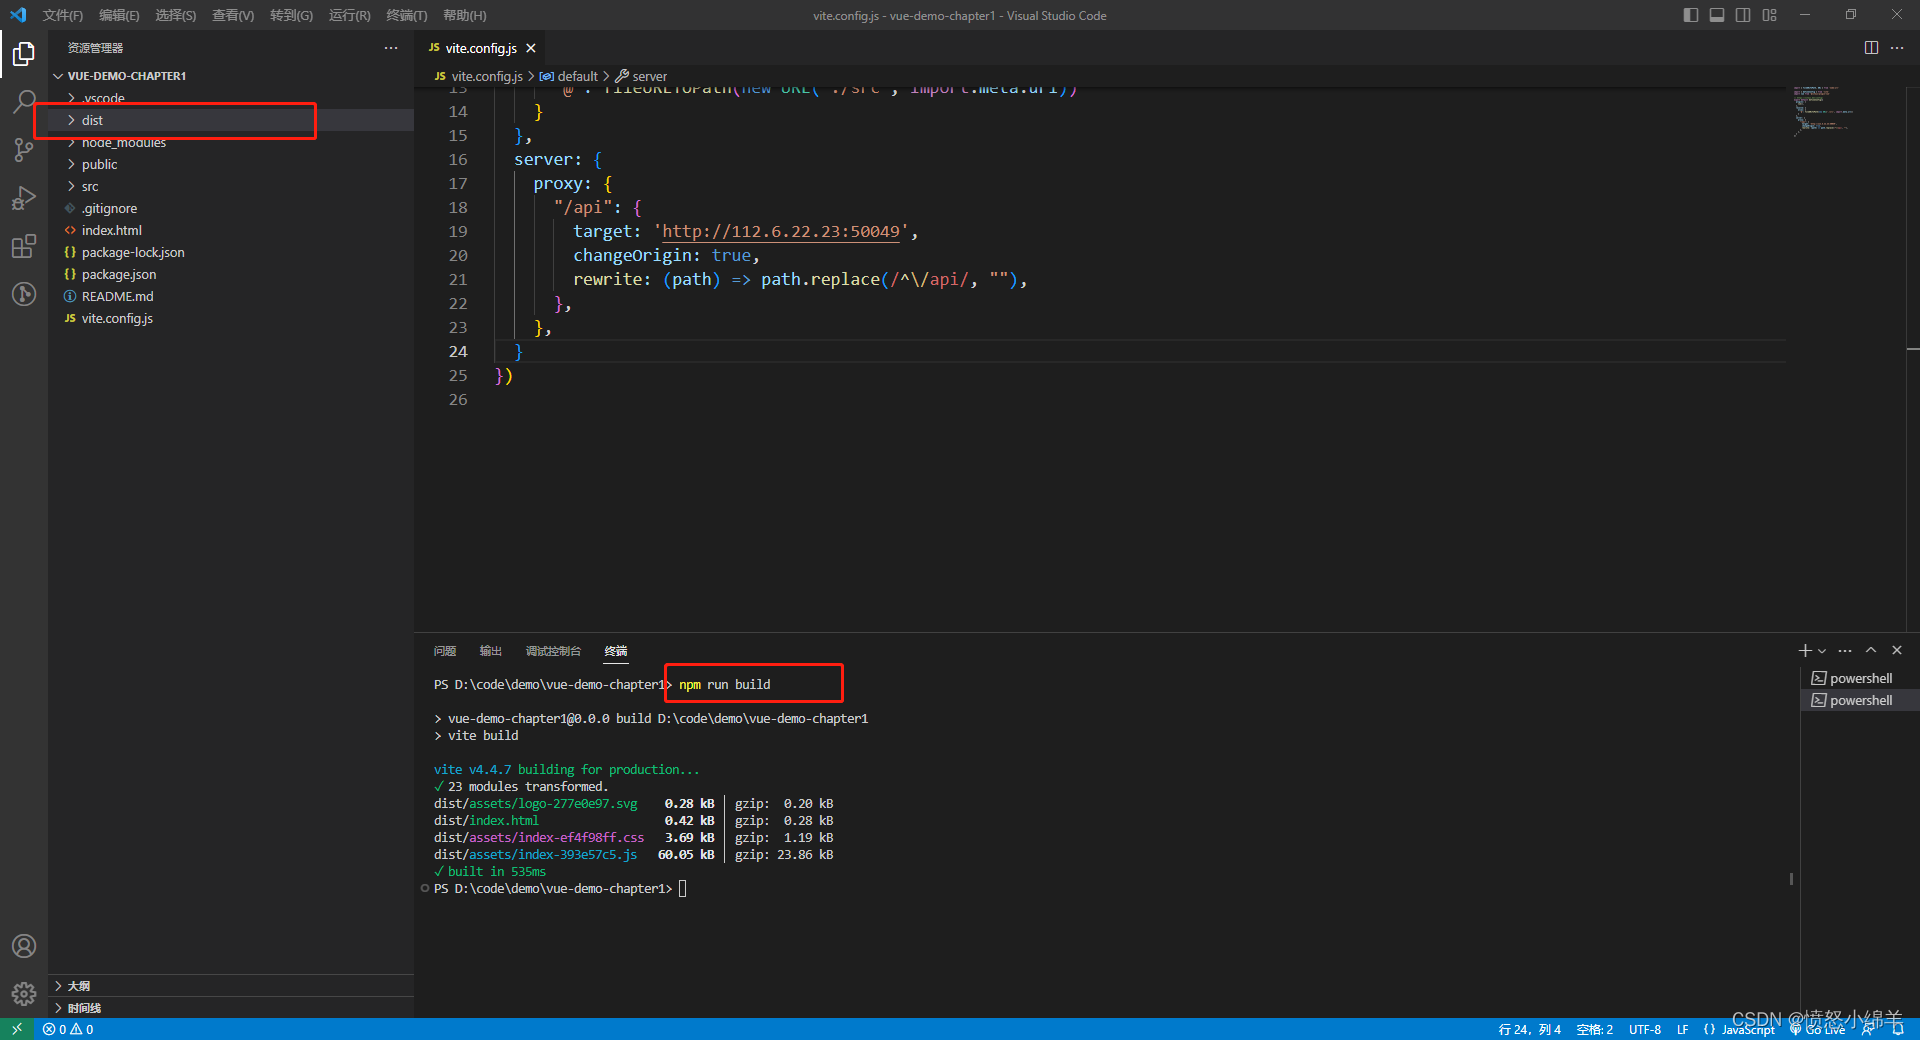Open notifications bell in status bar
This screenshot has height=1040, width=1920.
tap(1898, 1029)
